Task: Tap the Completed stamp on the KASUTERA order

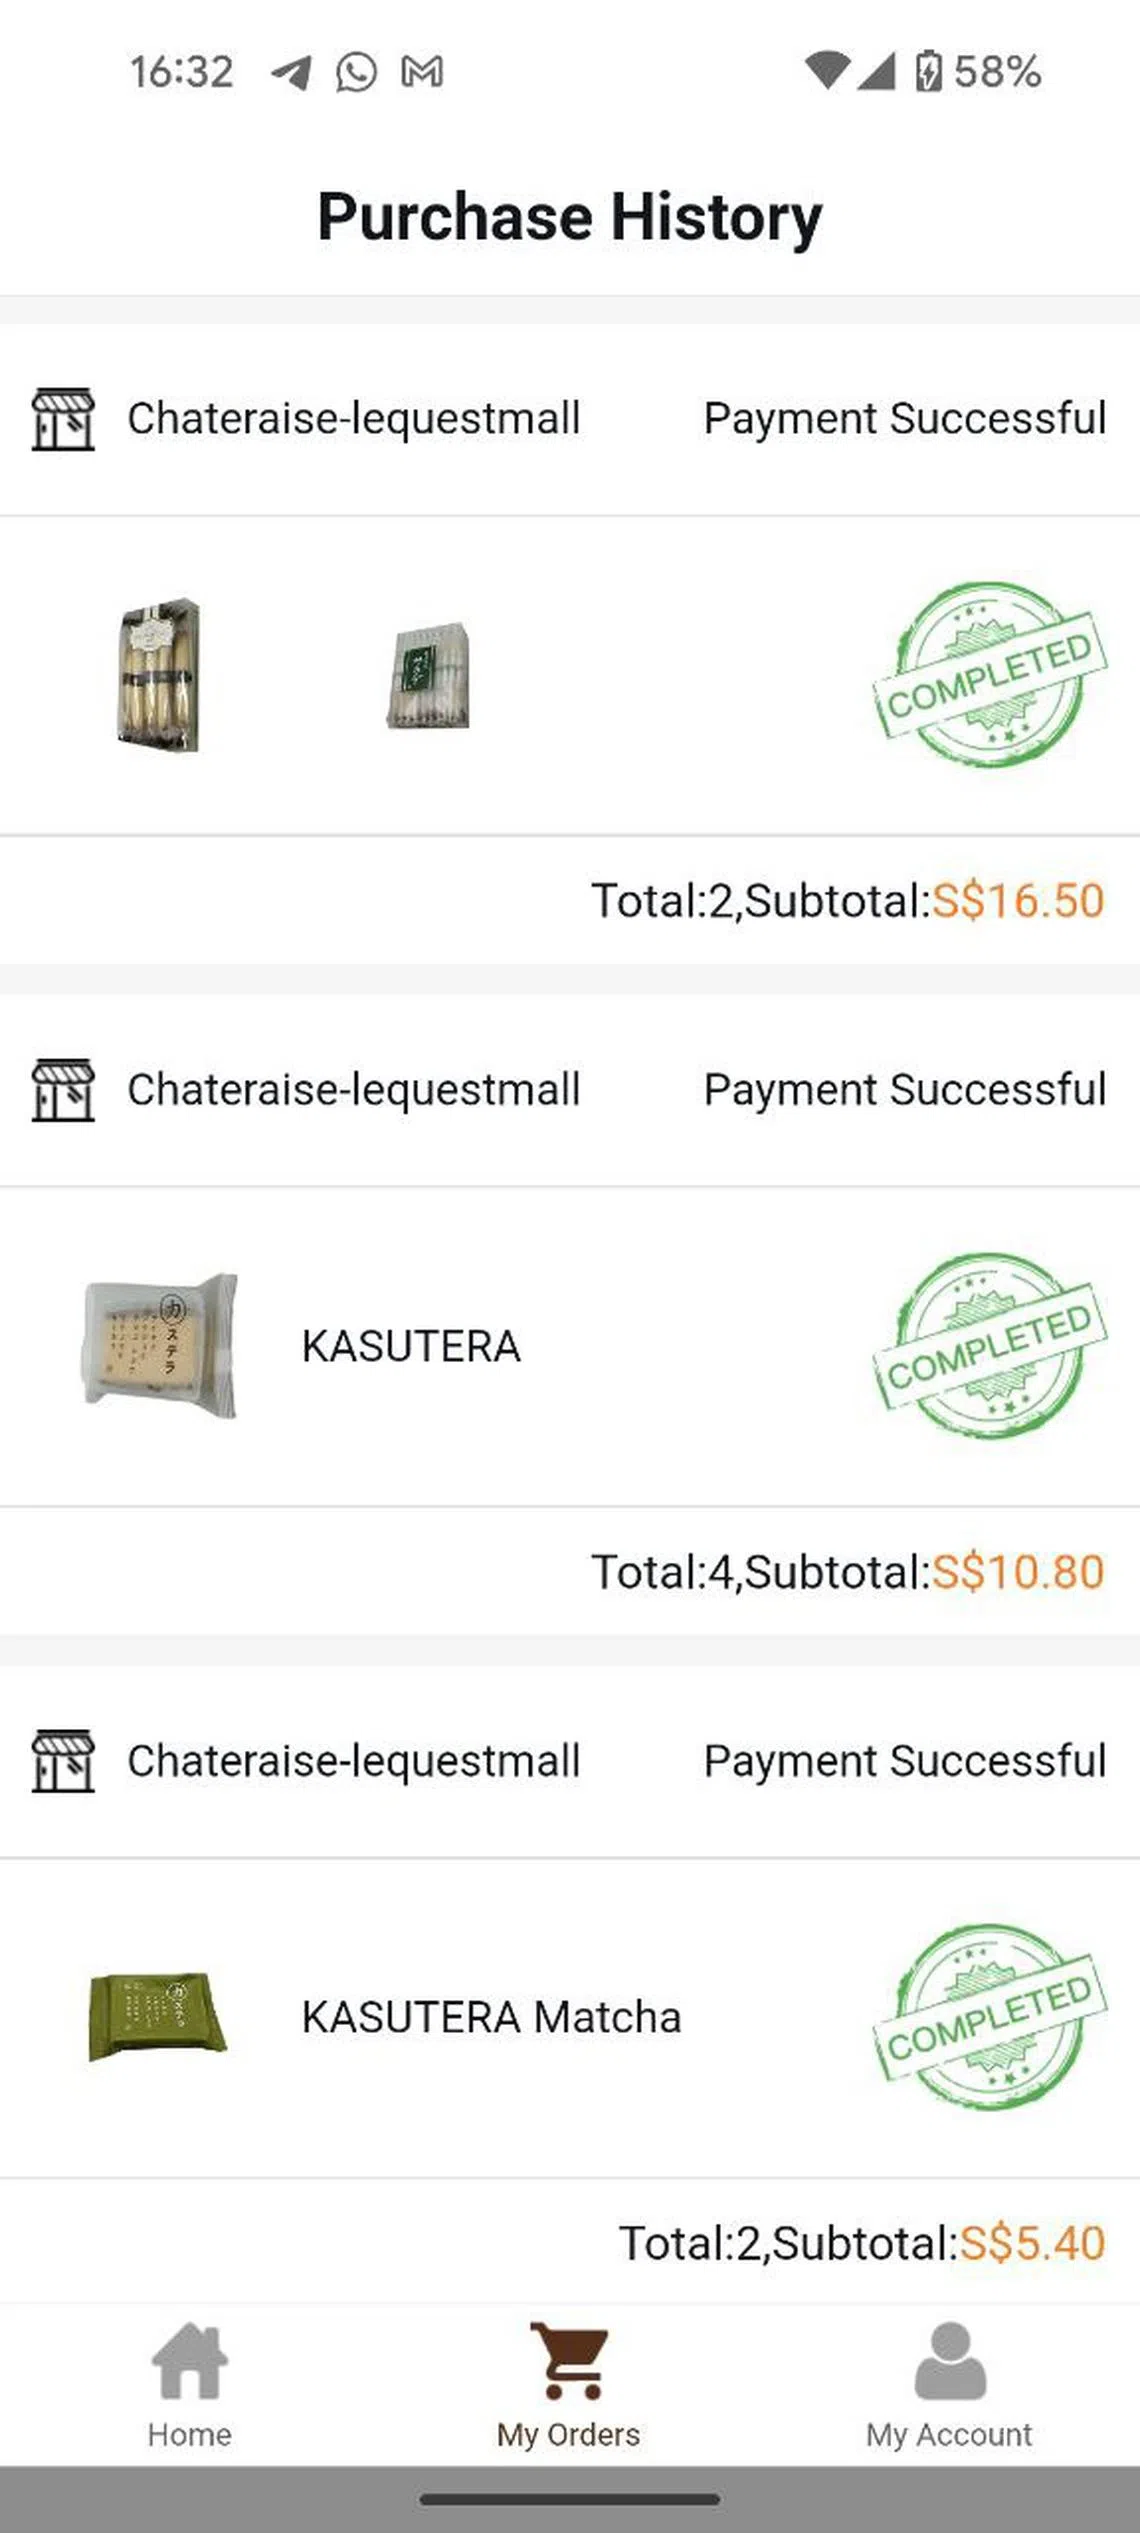Action: coord(989,1345)
